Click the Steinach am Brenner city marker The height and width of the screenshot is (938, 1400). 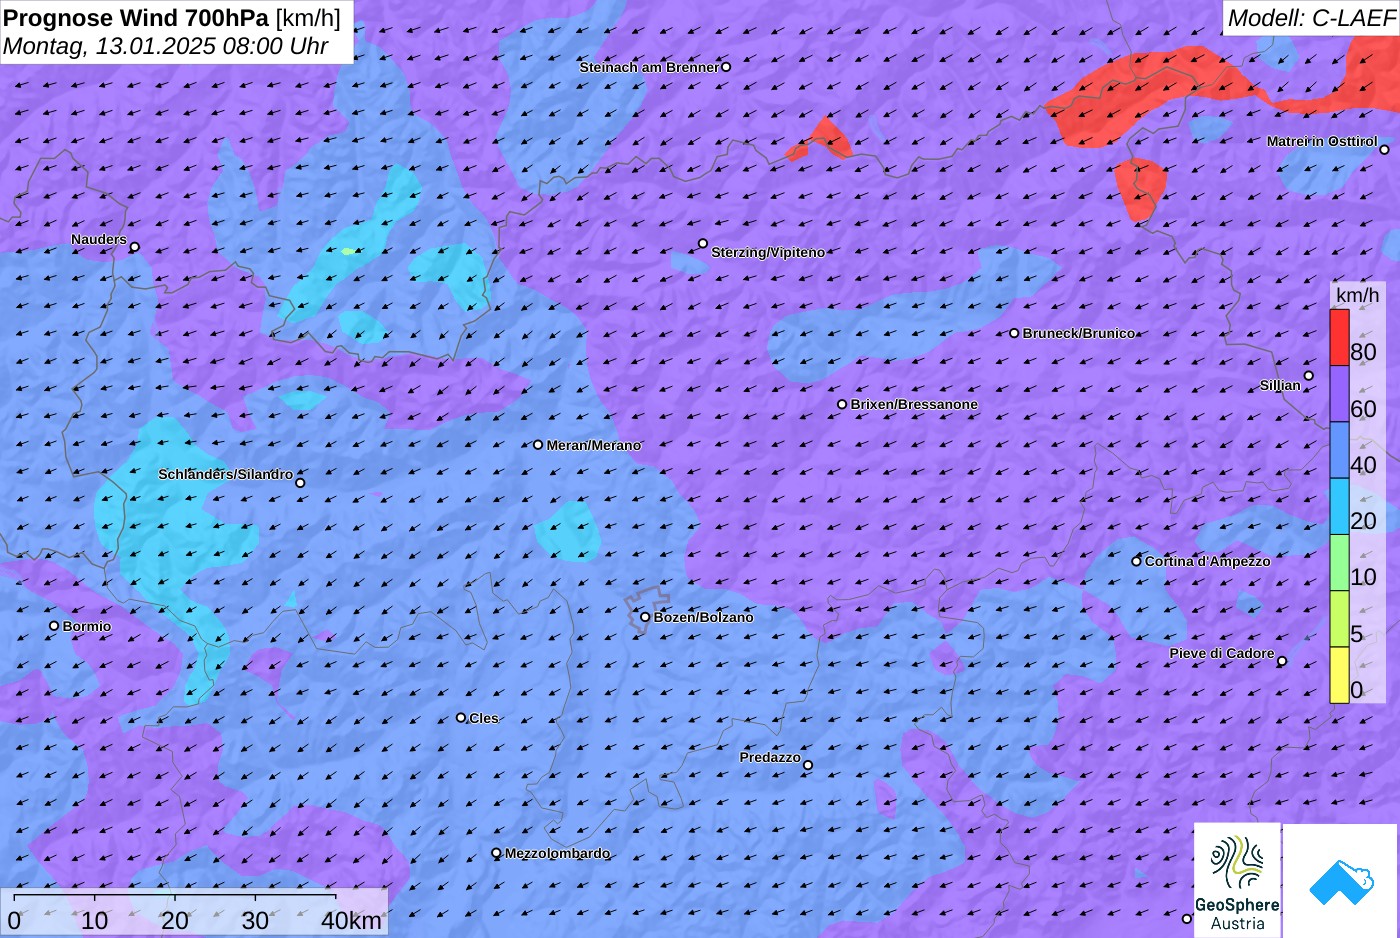[x=726, y=67]
